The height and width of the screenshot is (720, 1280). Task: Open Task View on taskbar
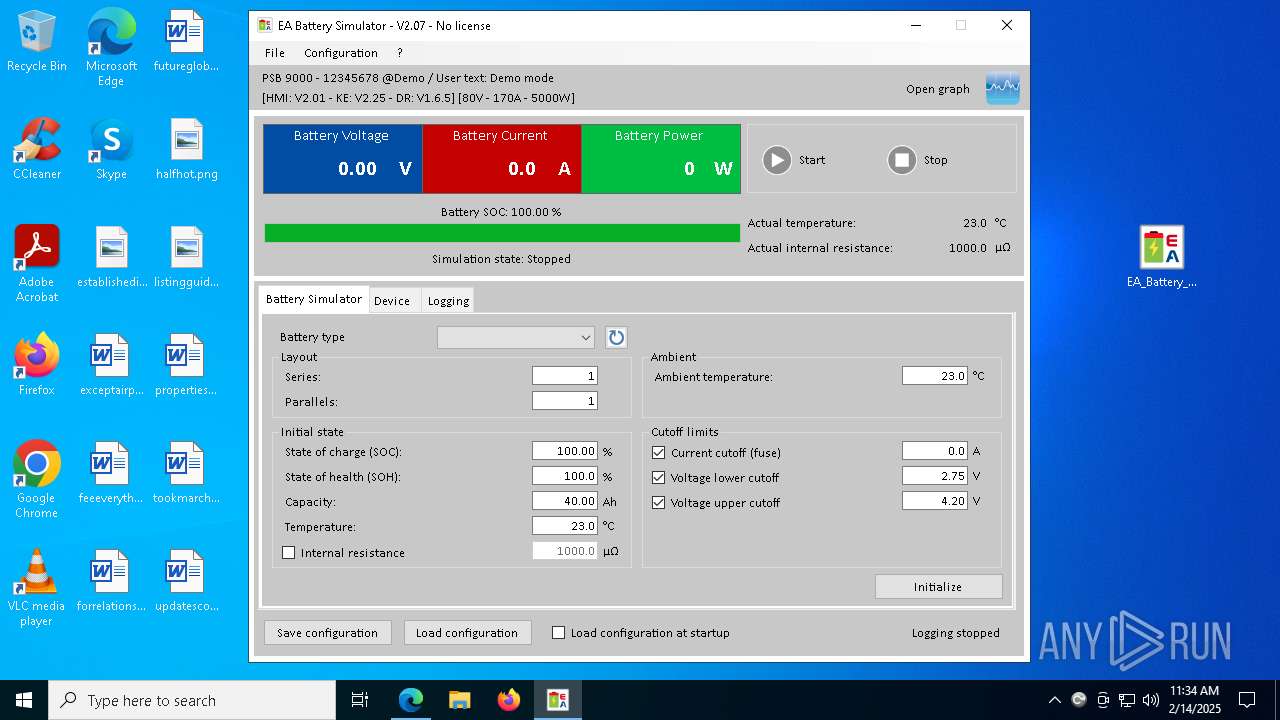tap(360, 700)
